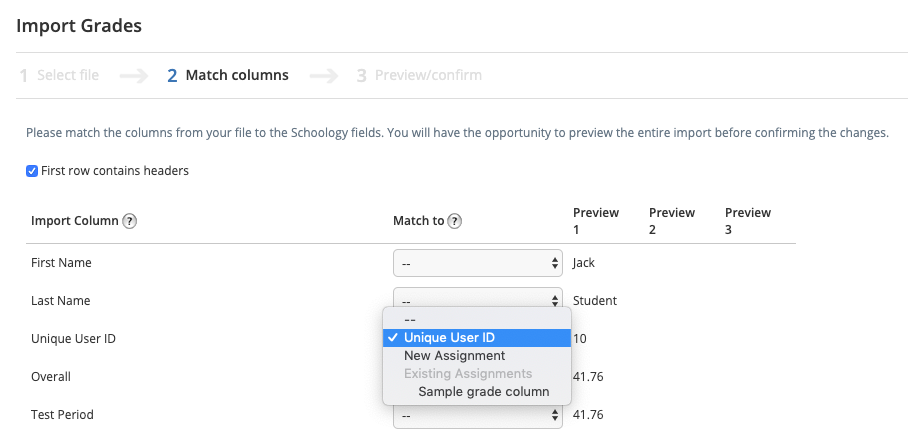Choose New Assignment from dropdown list
Screen dimensions: 908x437
click(454, 356)
